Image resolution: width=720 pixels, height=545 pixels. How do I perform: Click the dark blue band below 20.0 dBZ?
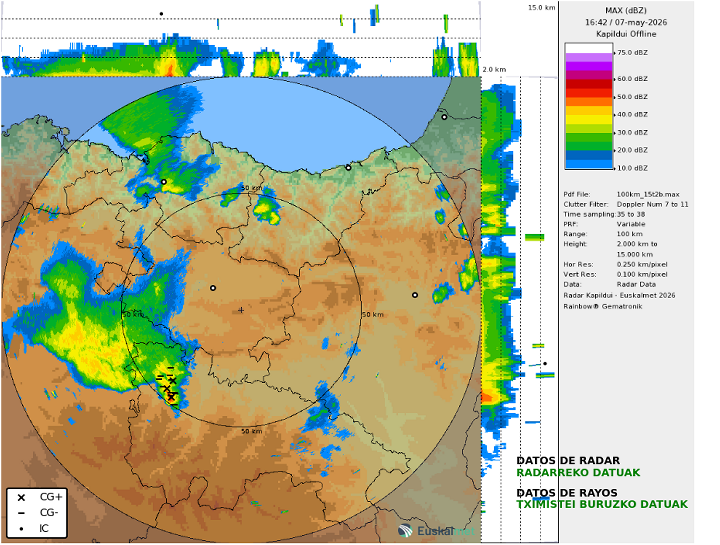589,155
